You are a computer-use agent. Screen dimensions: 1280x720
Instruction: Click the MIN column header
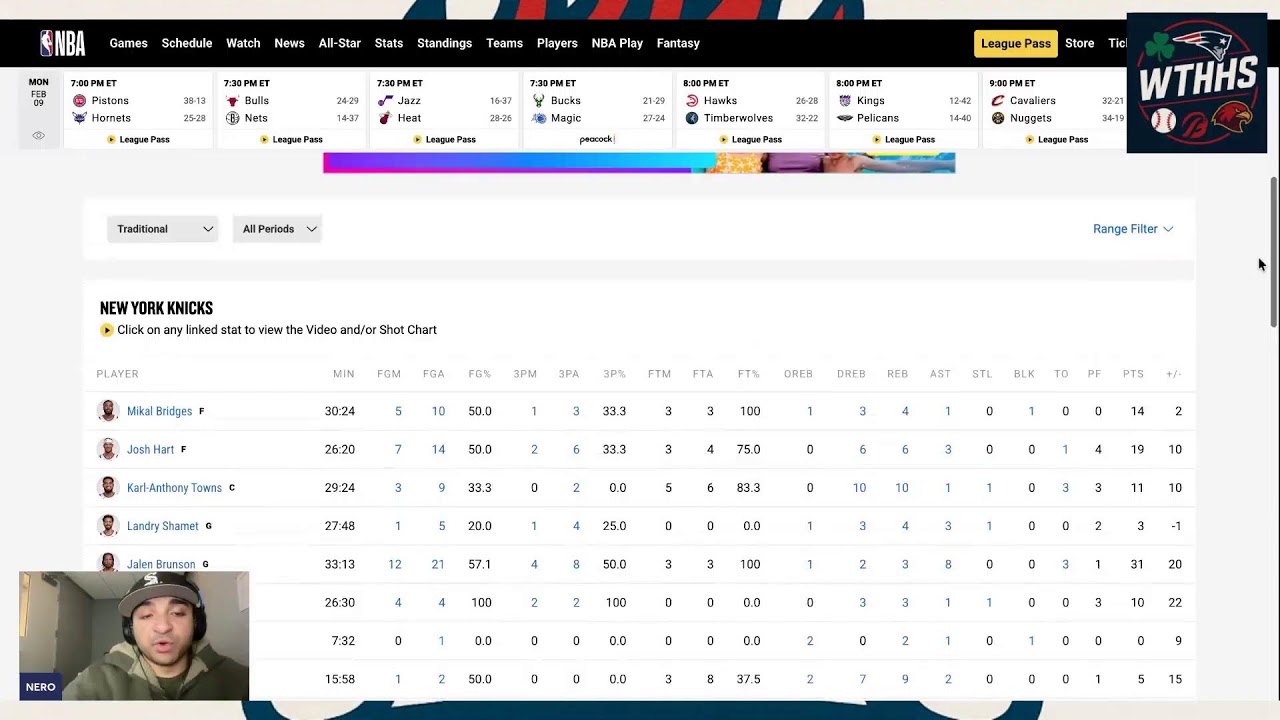coord(344,374)
